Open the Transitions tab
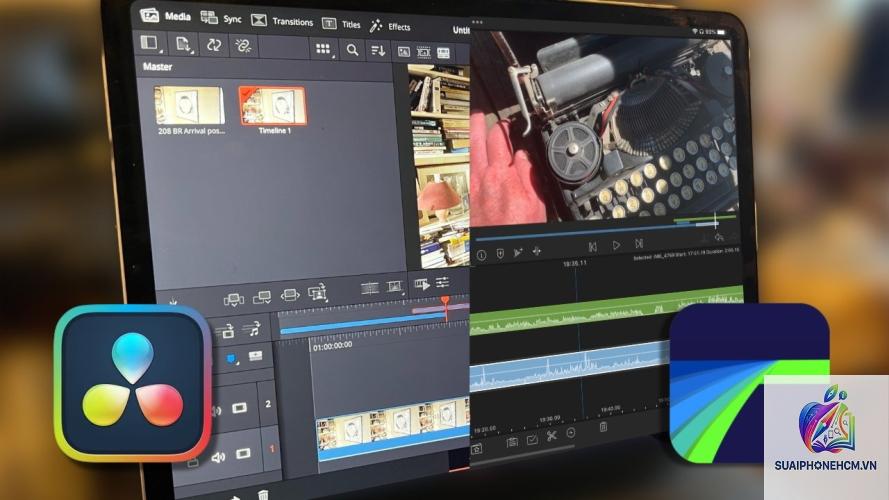The height and width of the screenshot is (500, 889). tap(282, 21)
